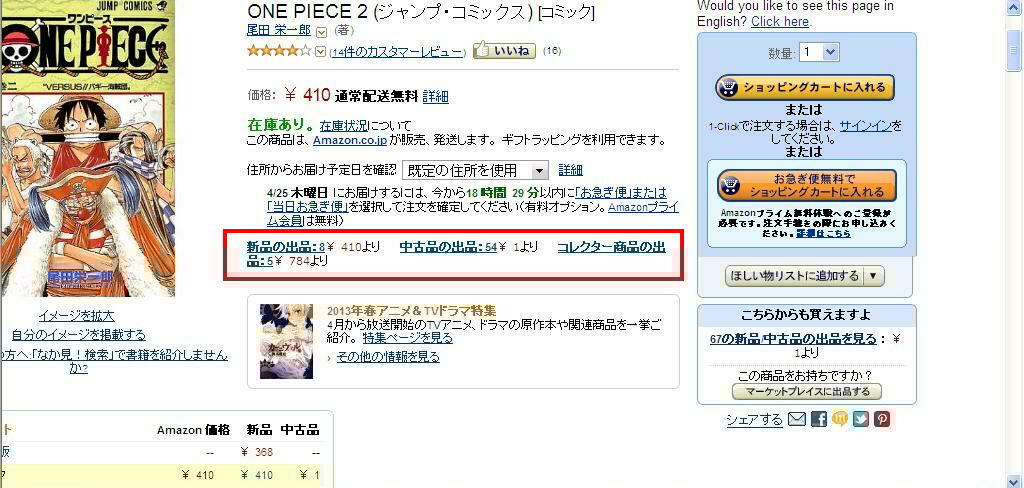Add item with ショッピングカートに入れる button

(805, 88)
